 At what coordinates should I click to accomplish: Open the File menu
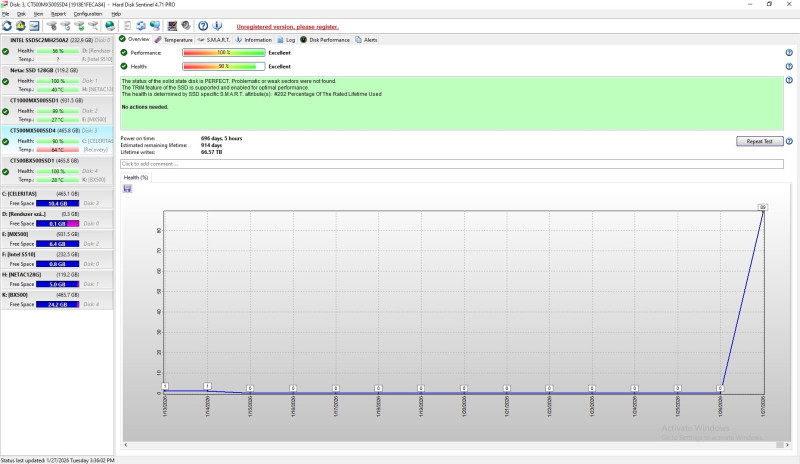click(x=6, y=14)
